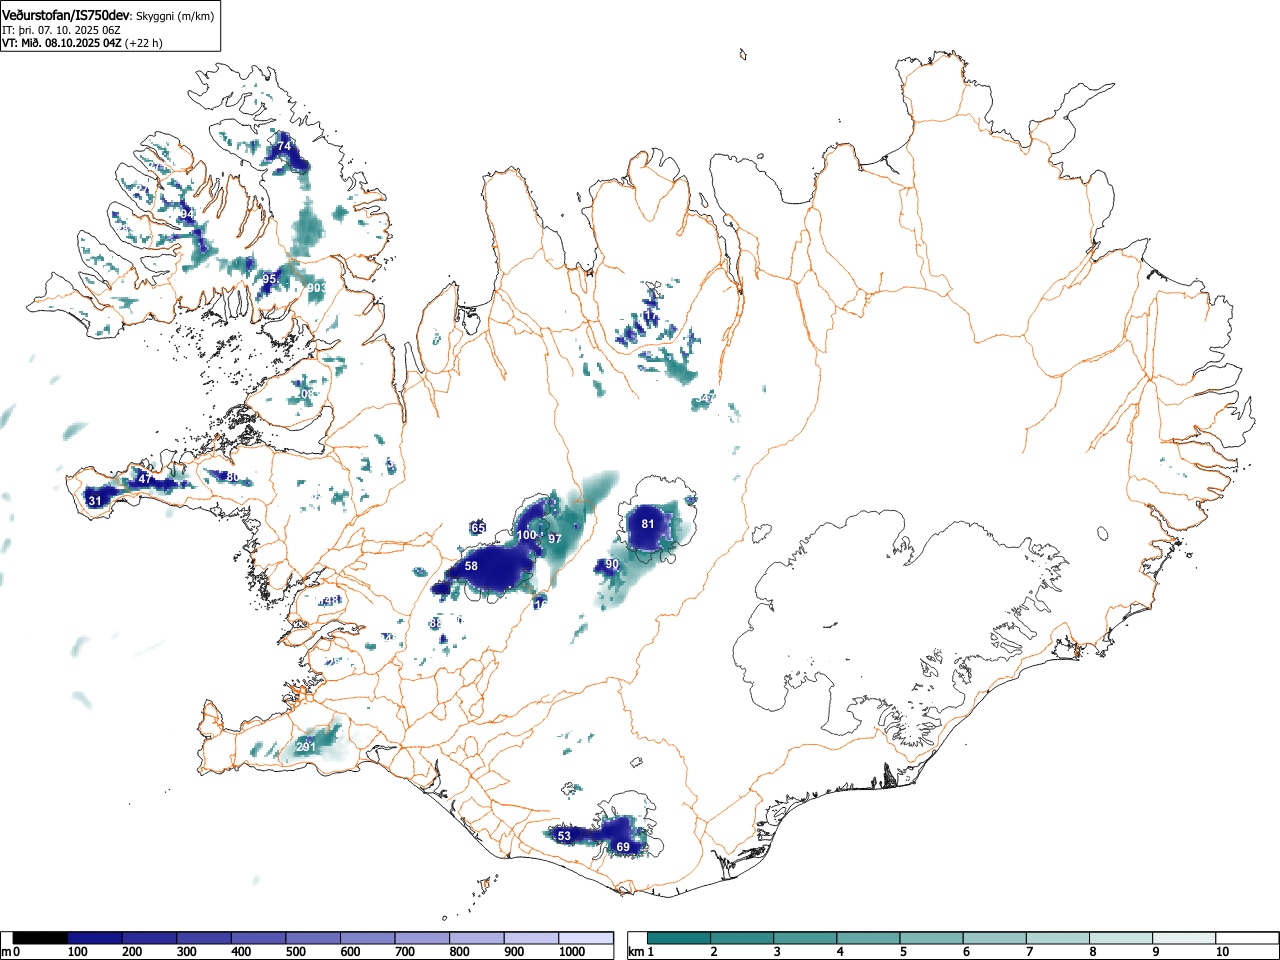Click the map visibility value 94
Image resolution: width=1280 pixels, height=960 pixels.
186,215
